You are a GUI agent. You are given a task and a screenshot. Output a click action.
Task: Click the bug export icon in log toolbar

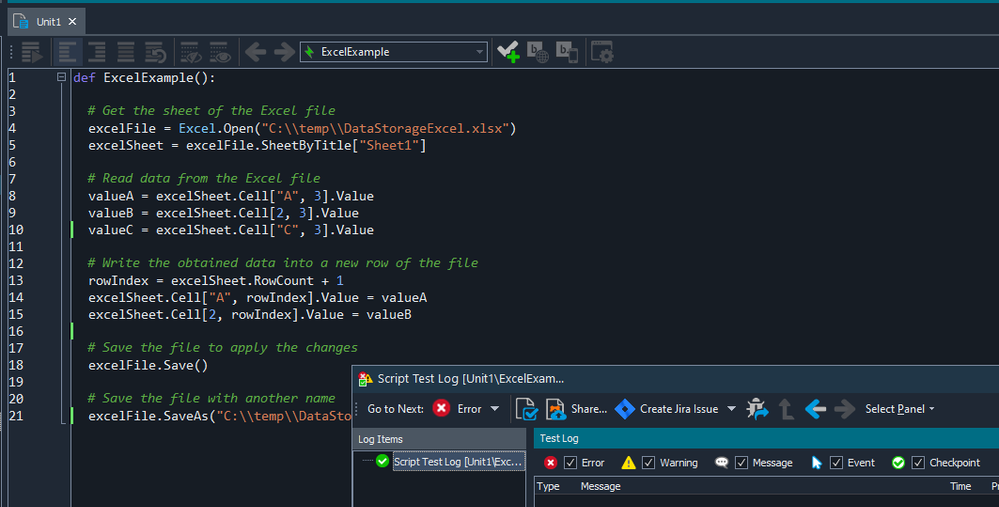[757, 408]
